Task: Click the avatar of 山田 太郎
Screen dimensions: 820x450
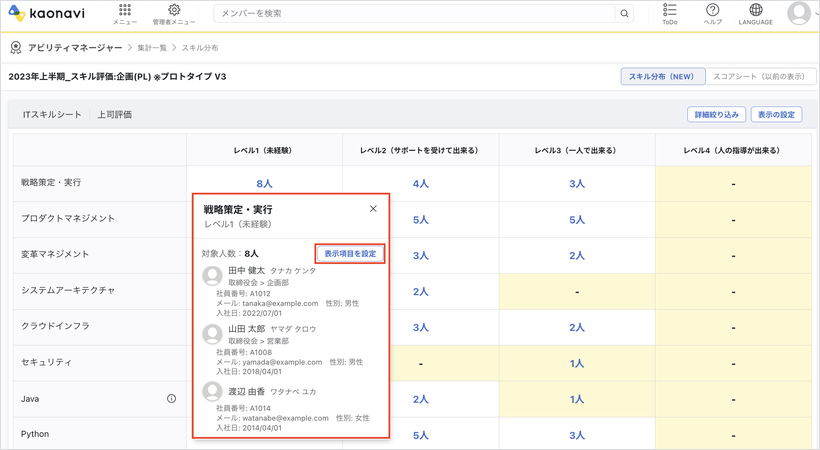Action: (212, 334)
